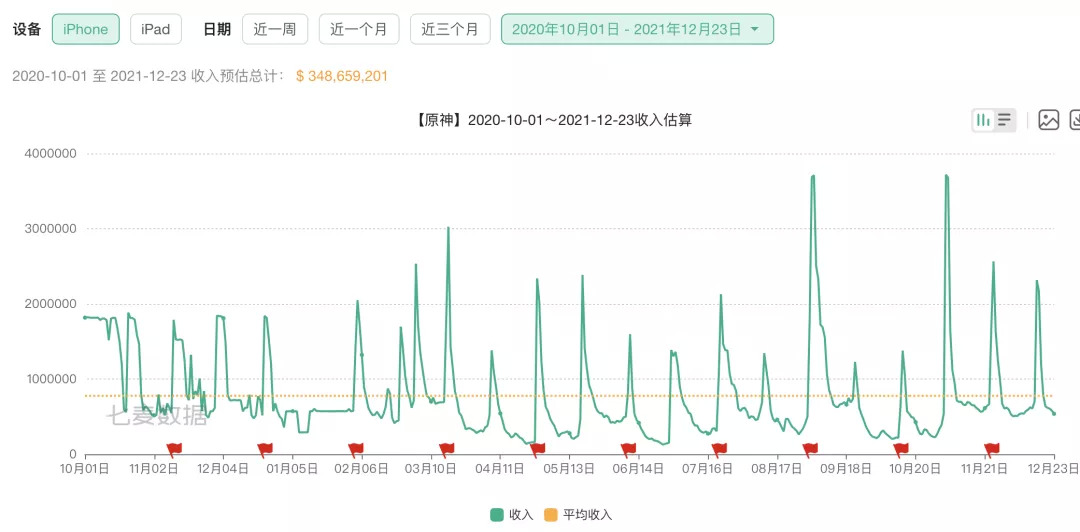The height and width of the screenshot is (532, 1080).
Task: Open the custom date range dropdown
Action: pos(637,29)
